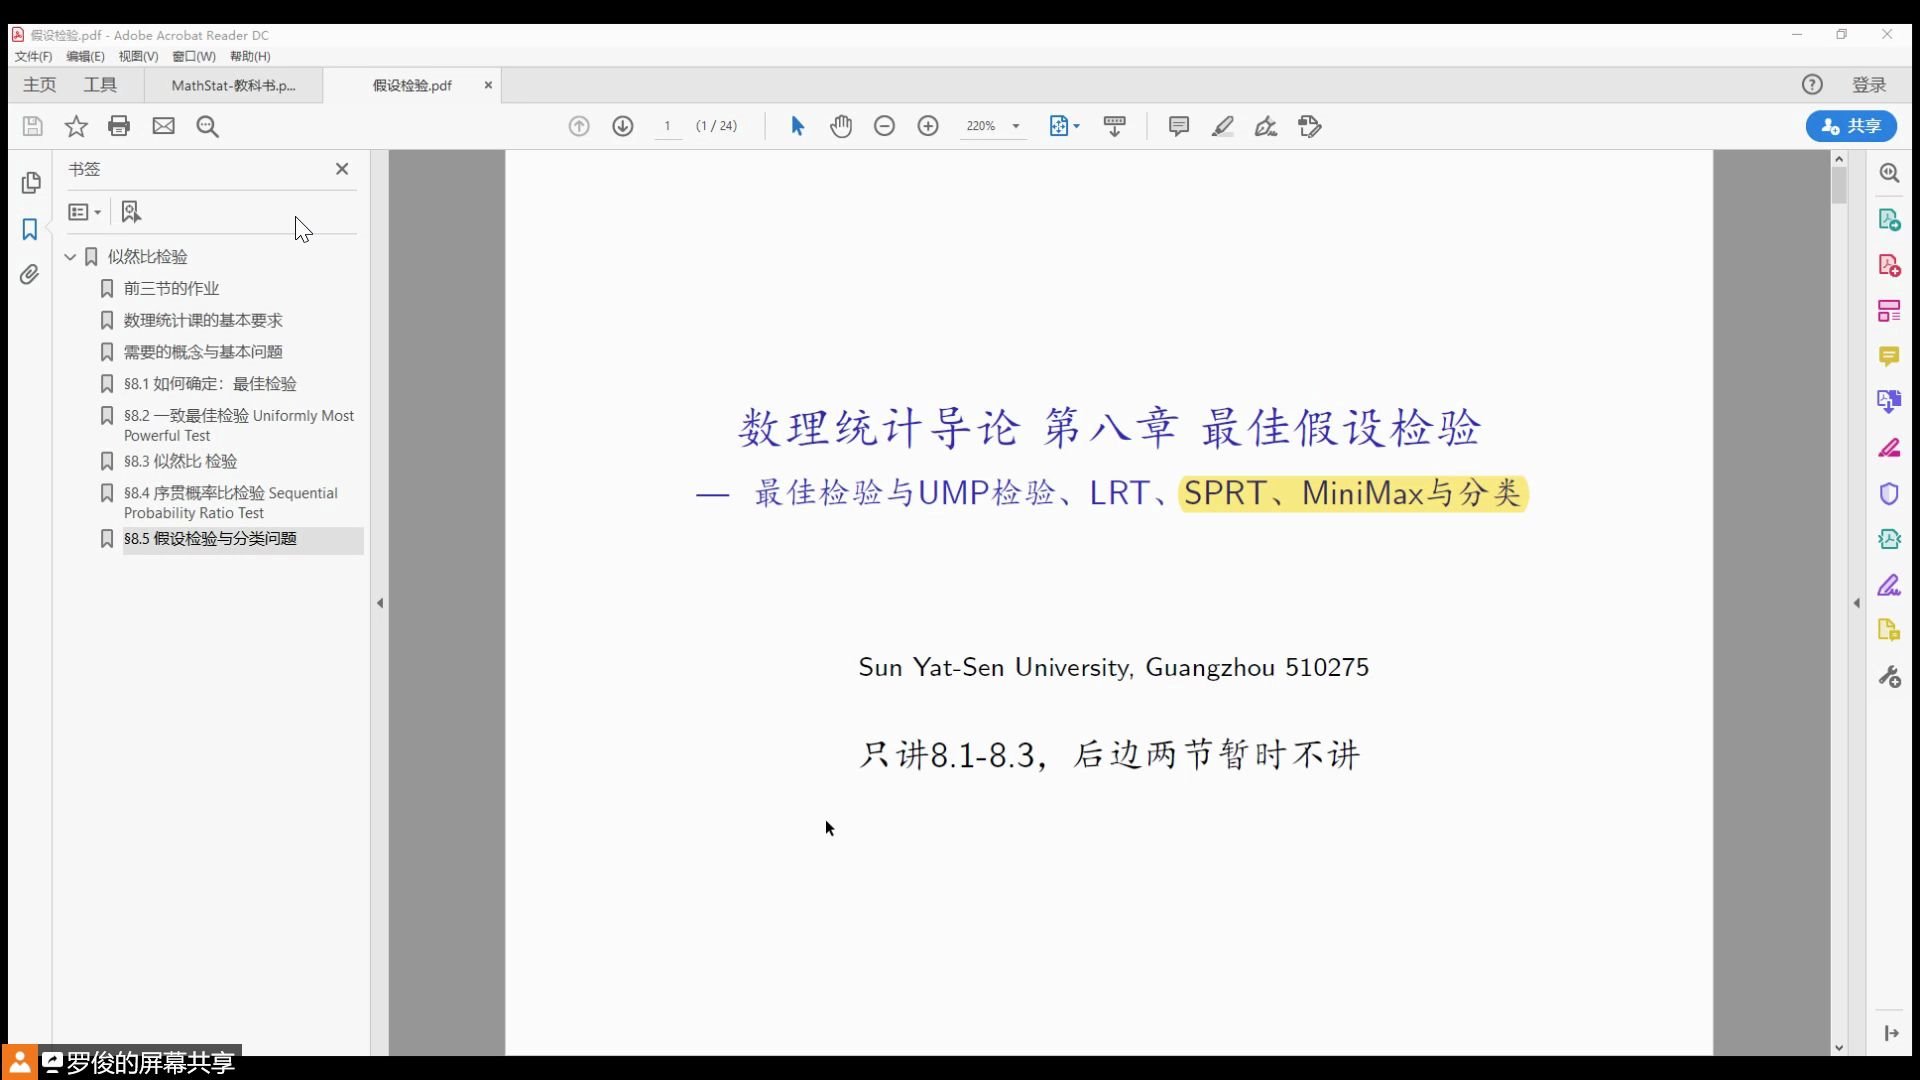Screen dimensions: 1920x1080
Task: Zoom in with plus icon
Action: pos(928,126)
